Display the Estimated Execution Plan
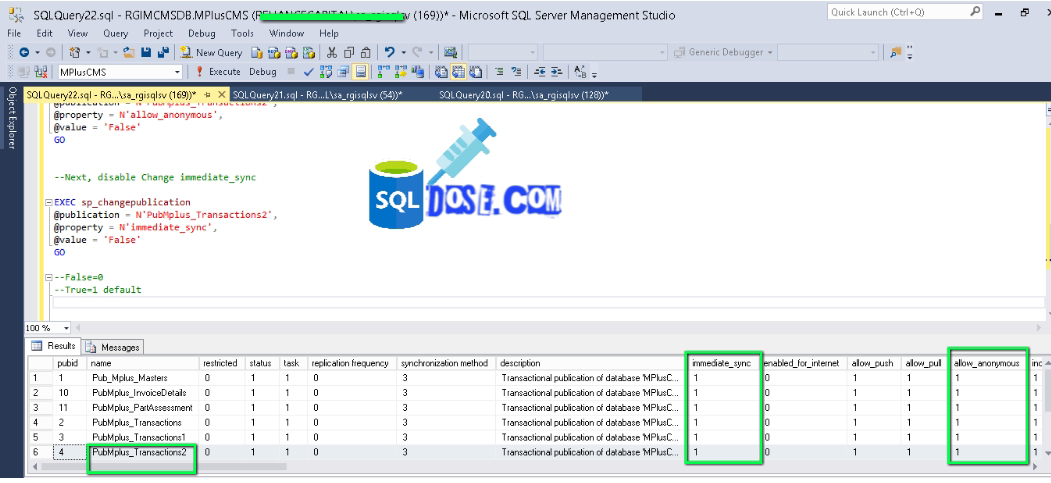 pos(326,72)
